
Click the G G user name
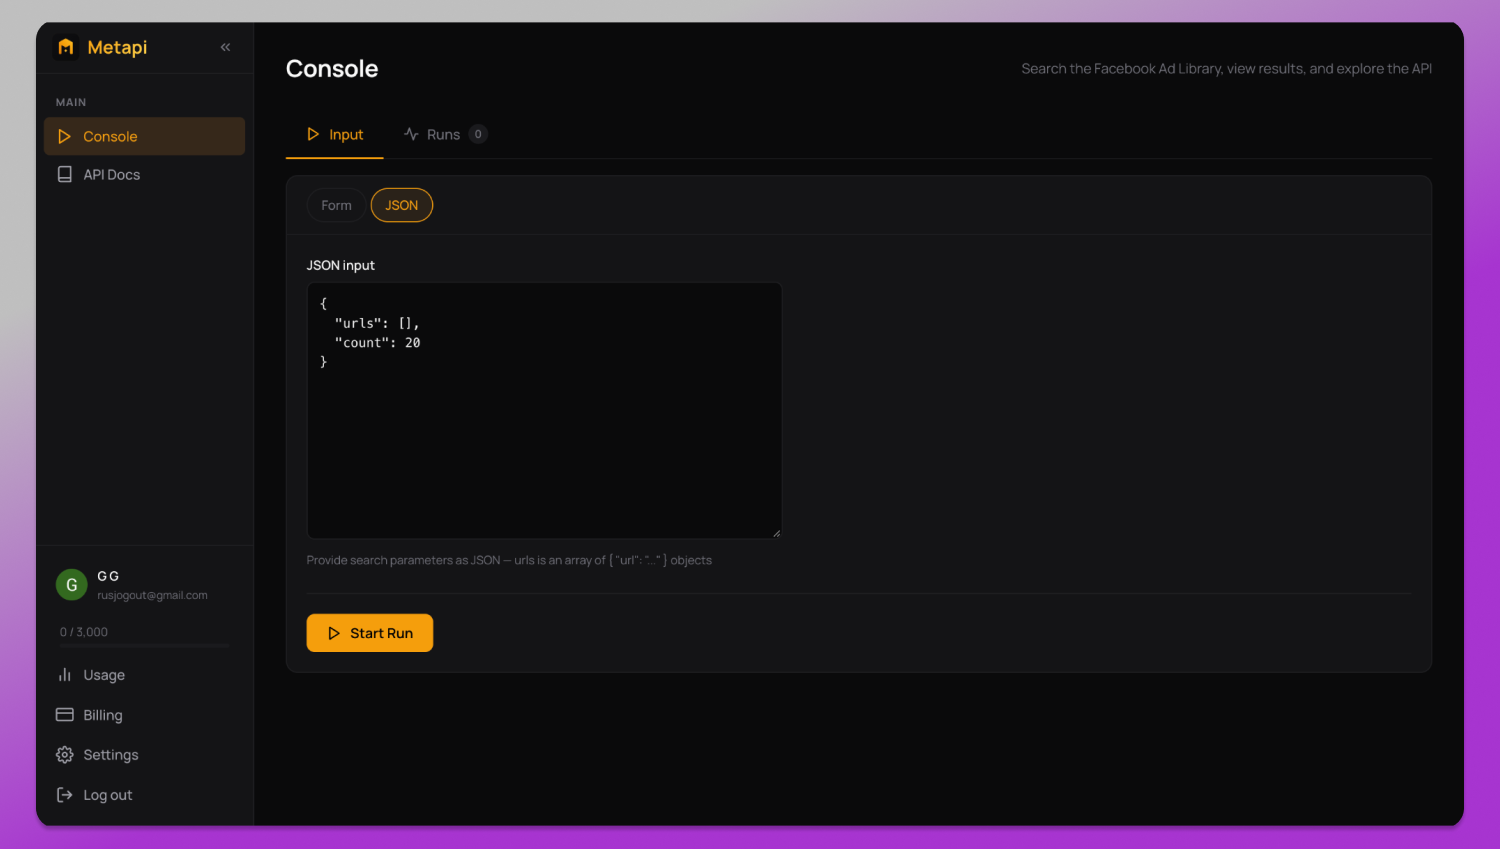(x=108, y=576)
